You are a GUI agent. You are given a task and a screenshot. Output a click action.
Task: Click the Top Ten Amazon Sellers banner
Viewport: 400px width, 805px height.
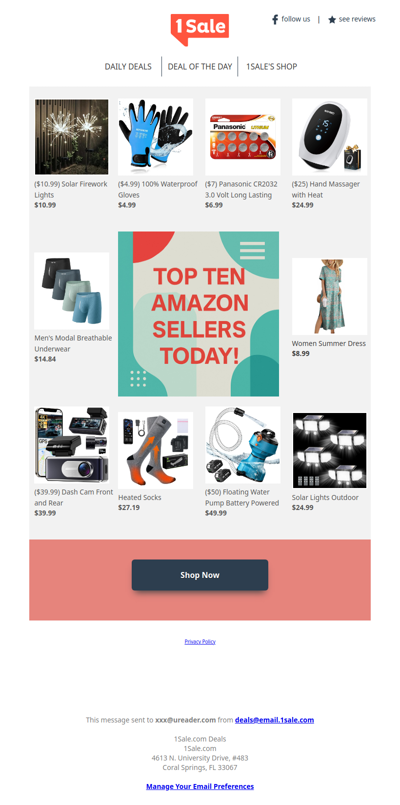click(199, 314)
